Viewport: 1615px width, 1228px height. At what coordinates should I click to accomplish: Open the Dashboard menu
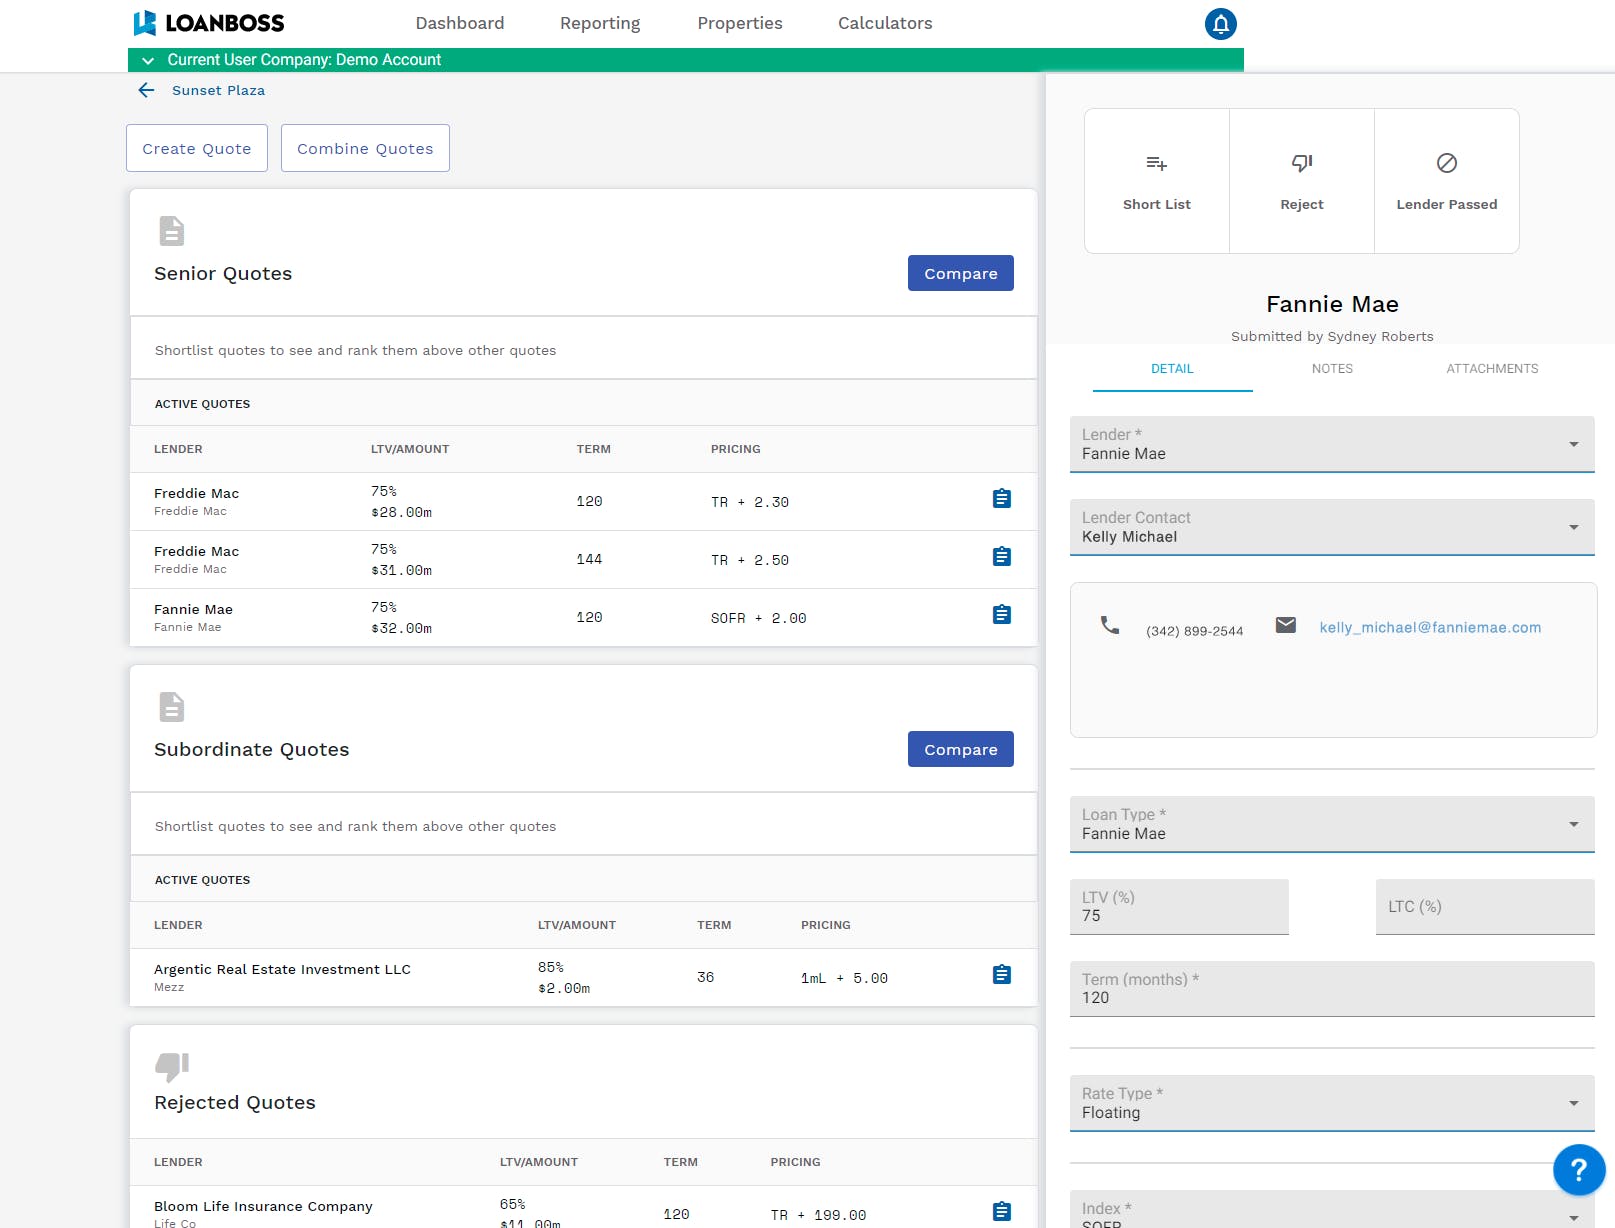460,23
